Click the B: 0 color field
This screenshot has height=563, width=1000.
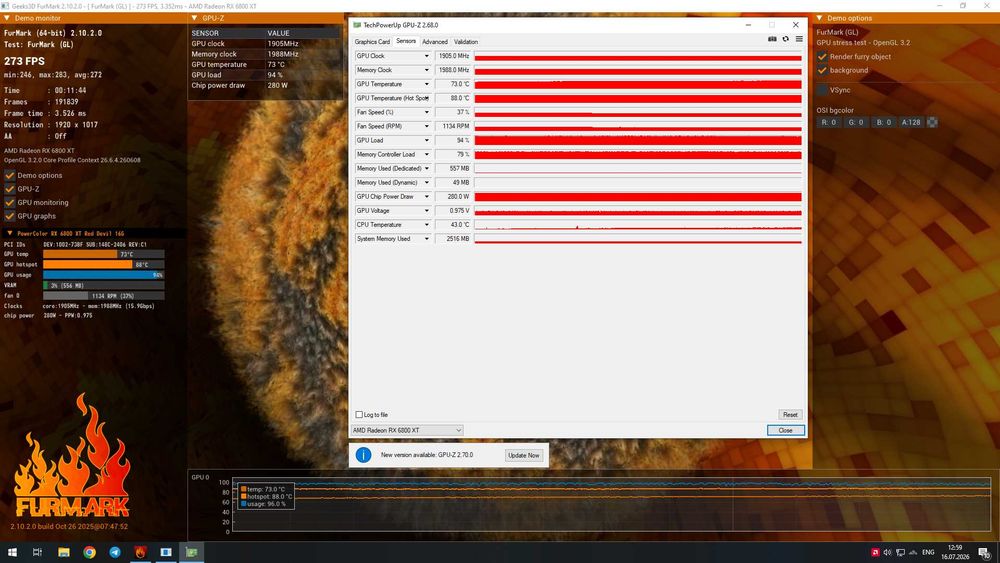[x=883, y=122]
